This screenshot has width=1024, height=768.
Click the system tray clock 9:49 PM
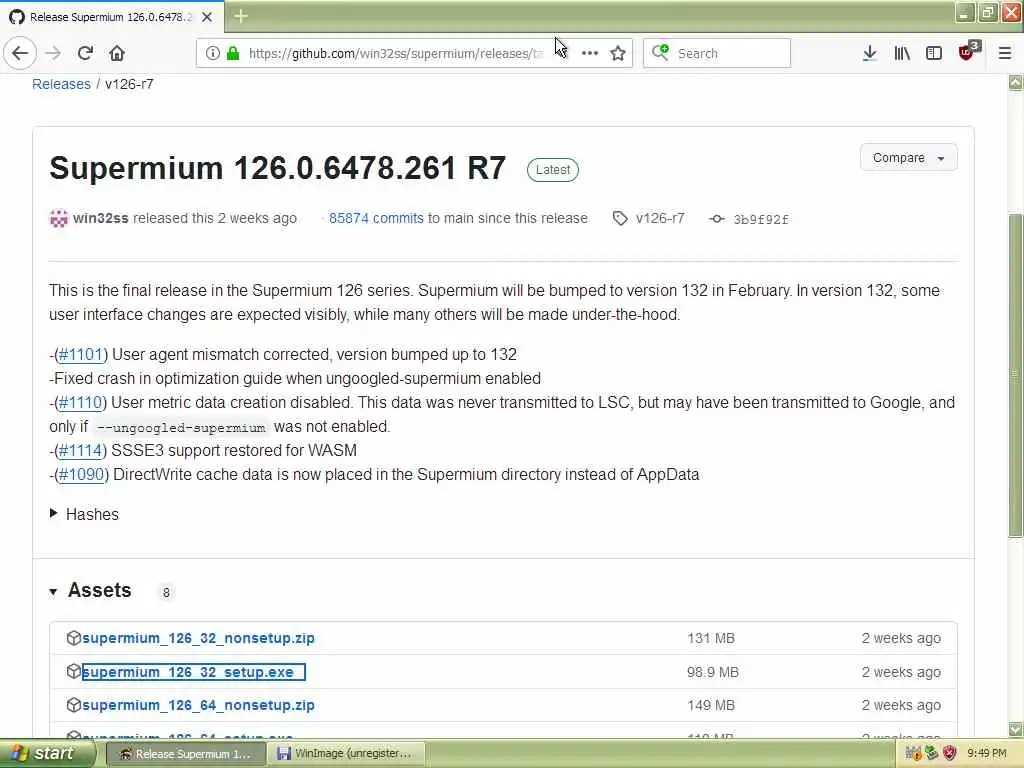[987, 754]
